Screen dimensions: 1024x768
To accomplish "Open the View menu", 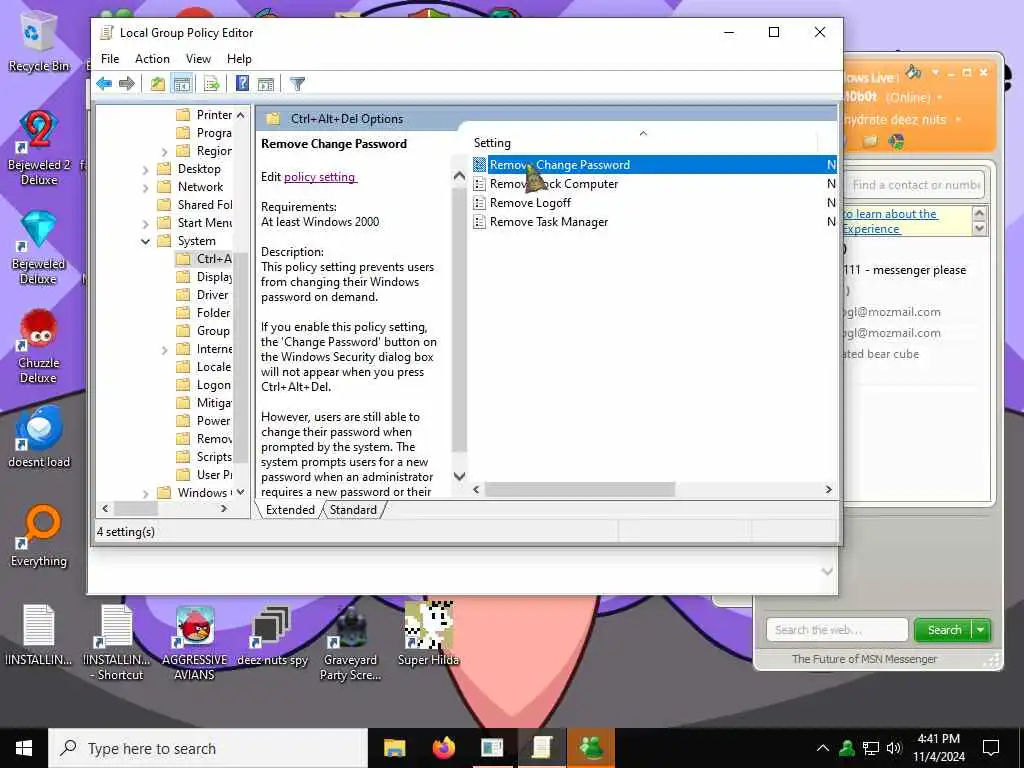I will pos(198,59).
